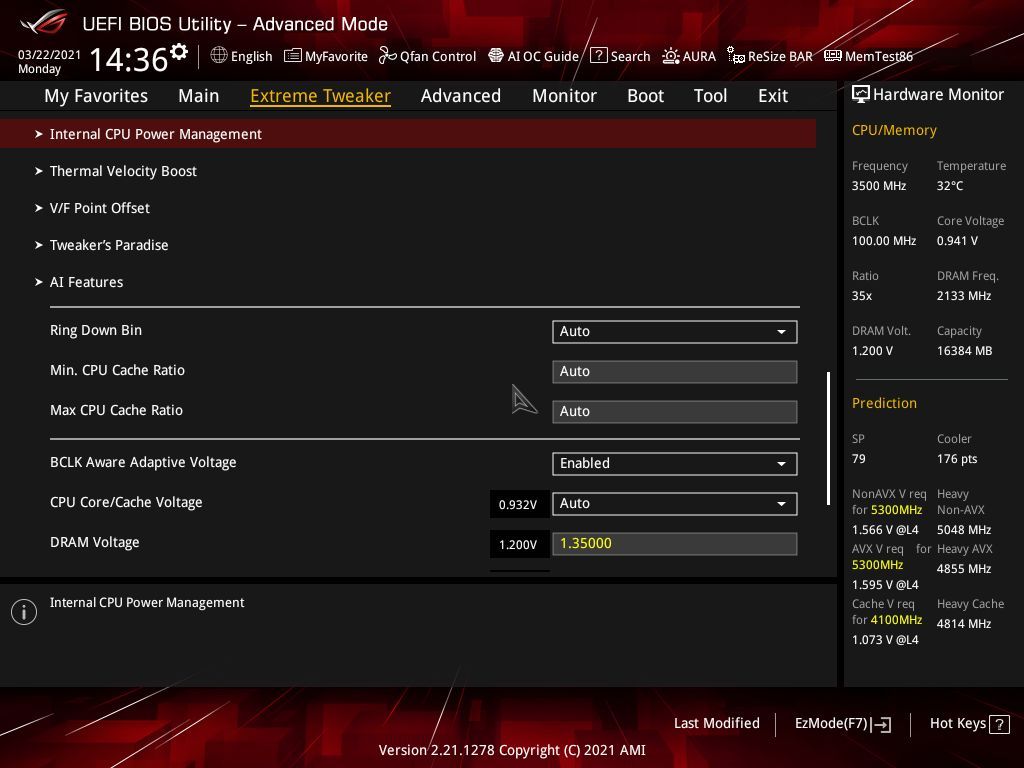1024x768 pixels.
Task: Click the English language button
Action: coord(251,57)
